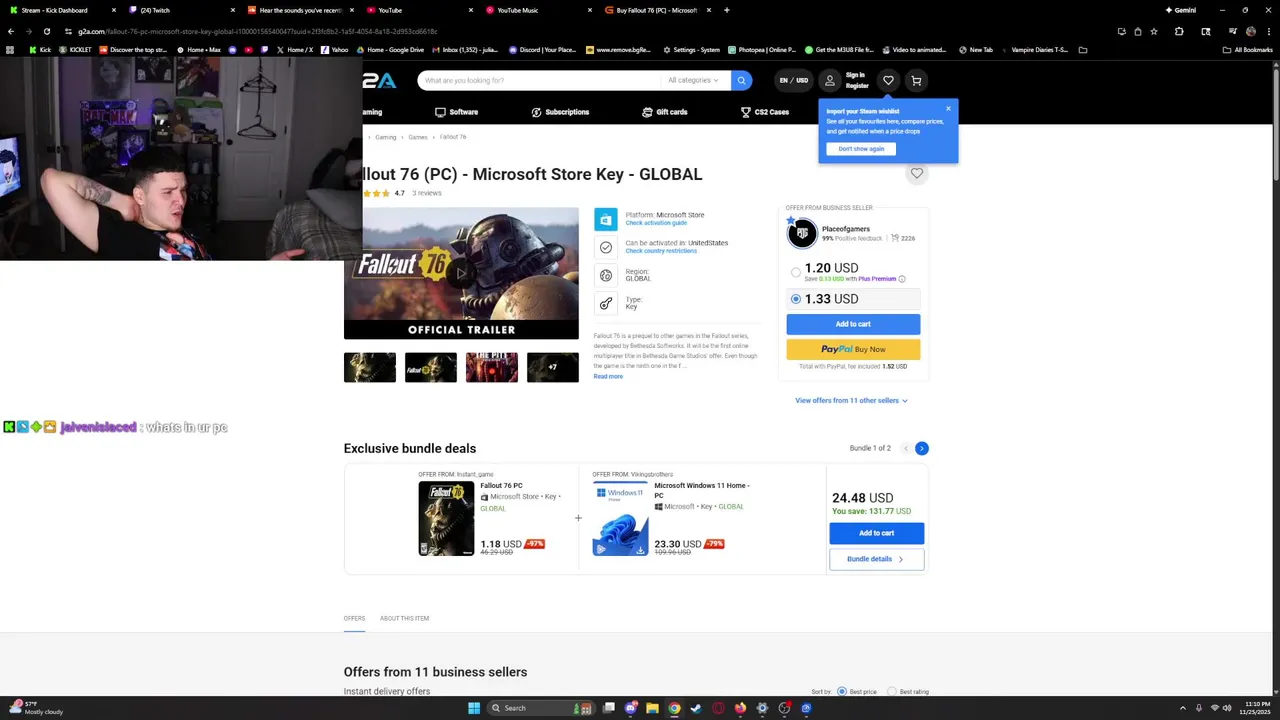
Task: Focus the What are you looking for search box
Action: [540, 80]
